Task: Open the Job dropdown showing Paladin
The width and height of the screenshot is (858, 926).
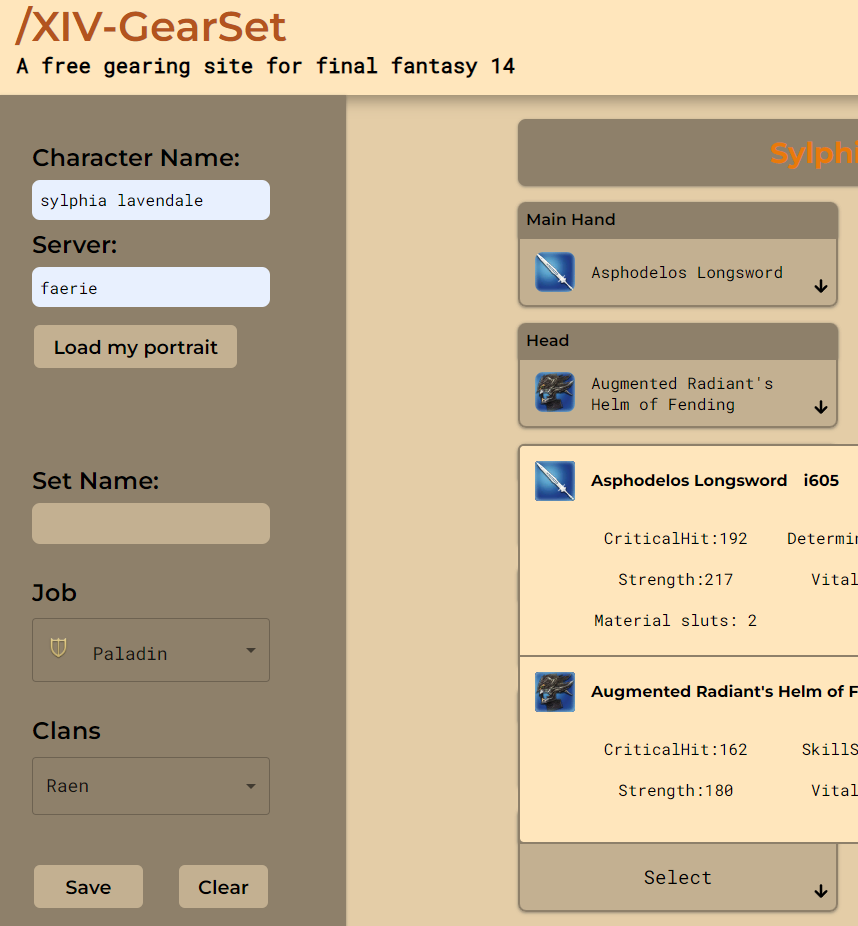Action: 151,650
